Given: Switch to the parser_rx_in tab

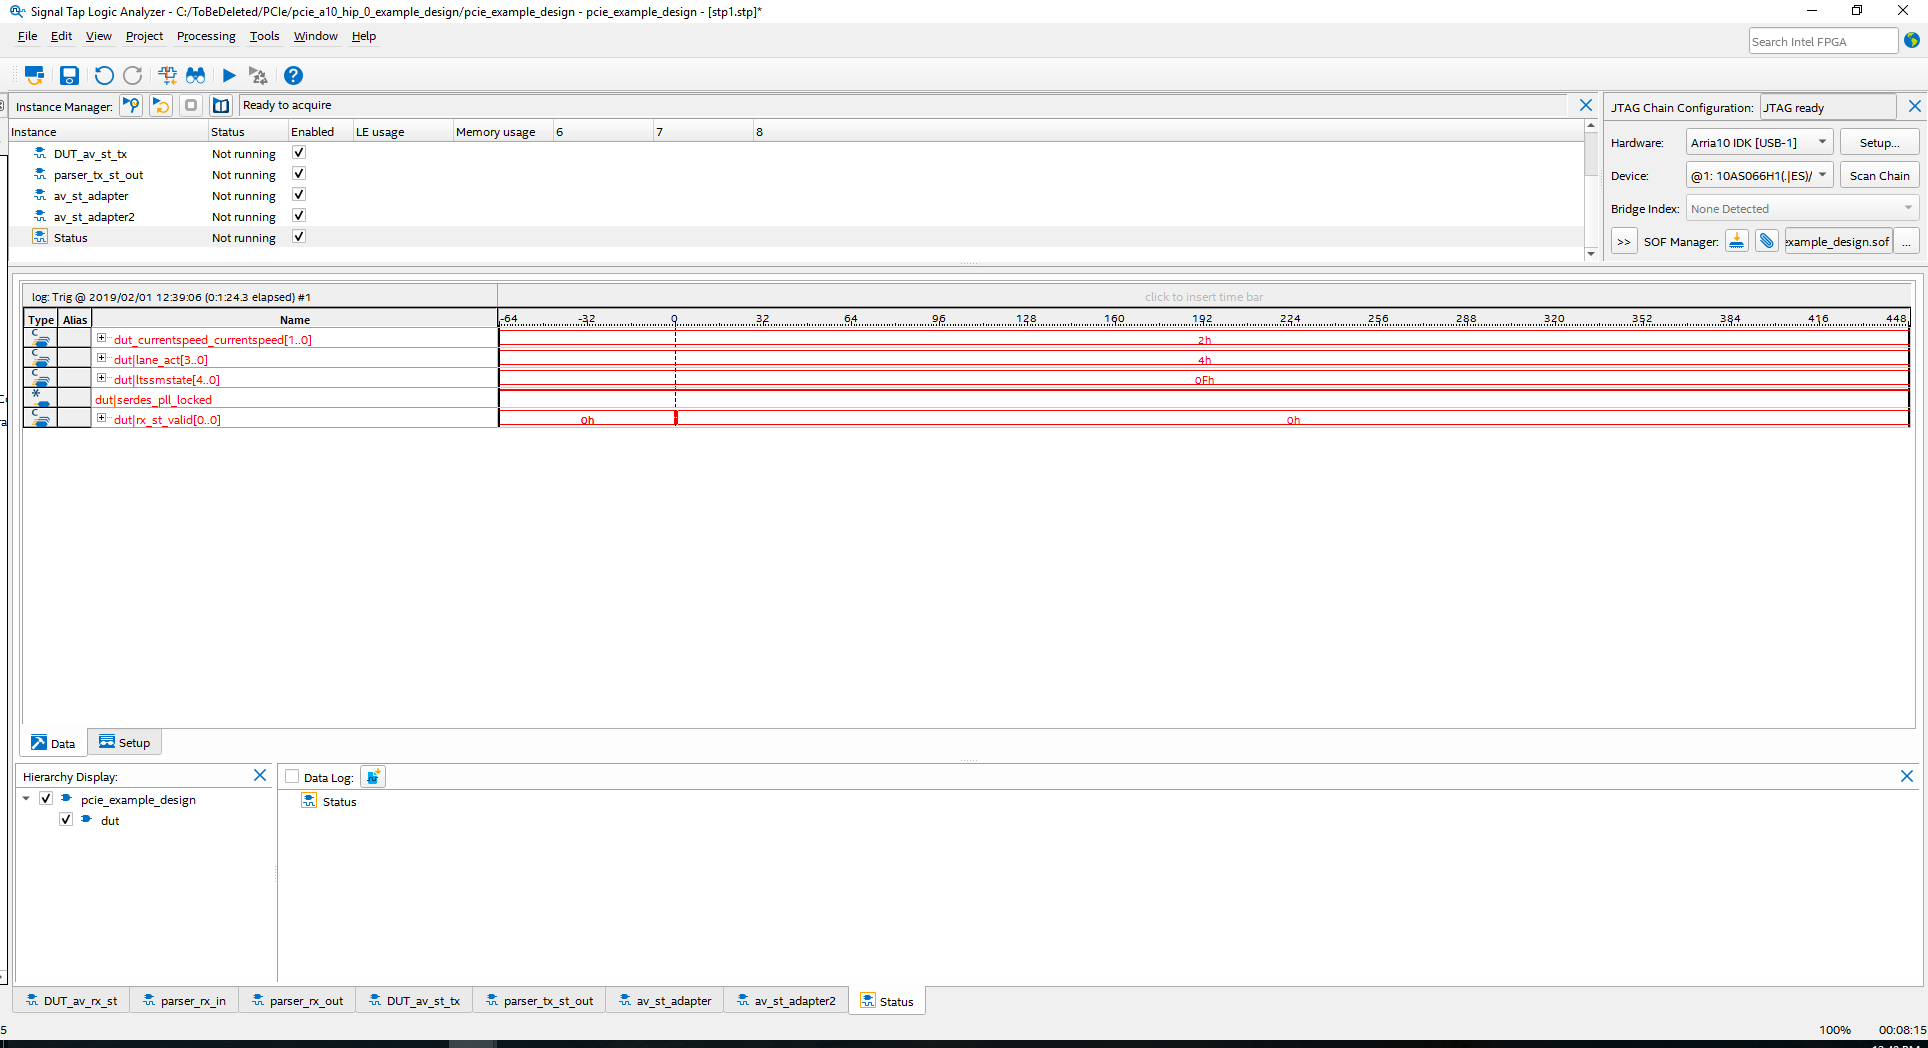Looking at the screenshot, I should (184, 1001).
